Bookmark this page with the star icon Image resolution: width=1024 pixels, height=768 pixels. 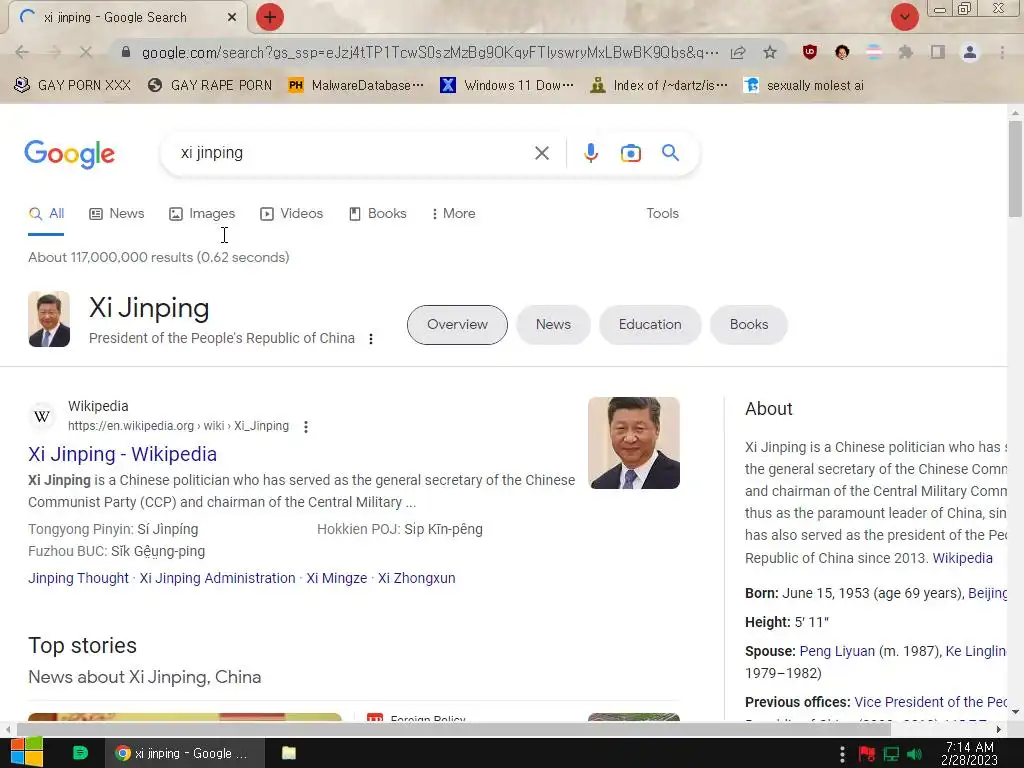pyautogui.click(x=770, y=52)
